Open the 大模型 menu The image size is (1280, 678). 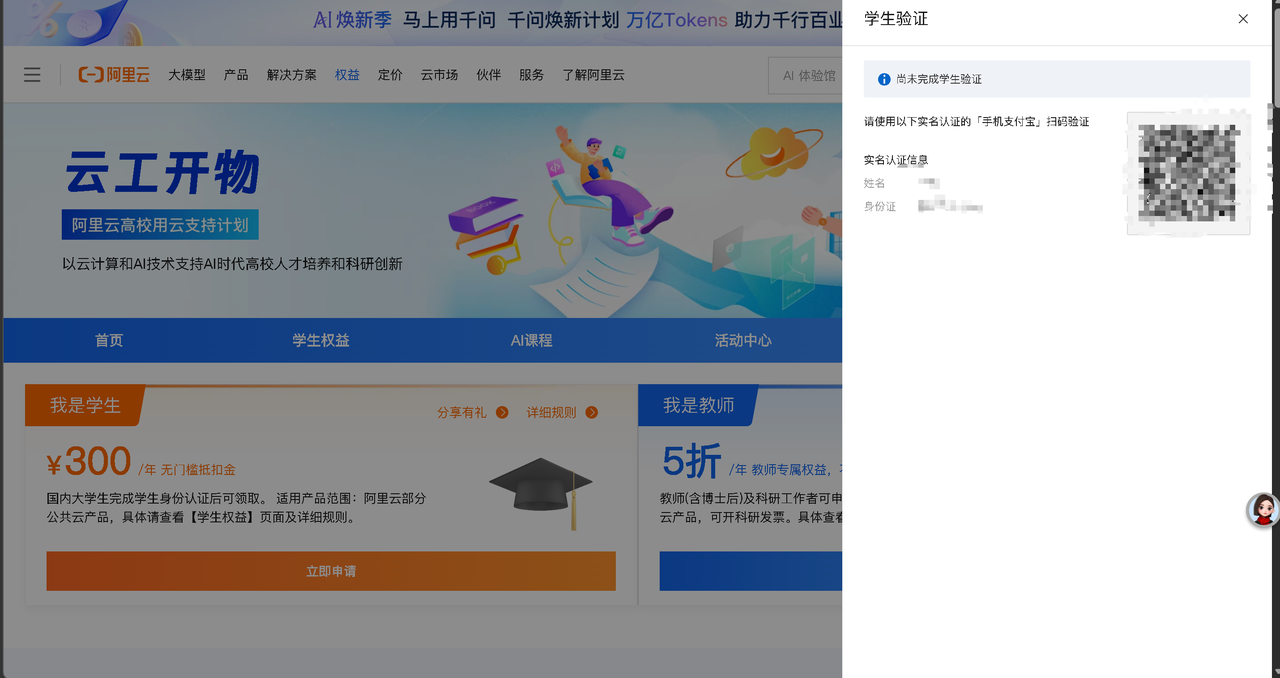point(187,75)
